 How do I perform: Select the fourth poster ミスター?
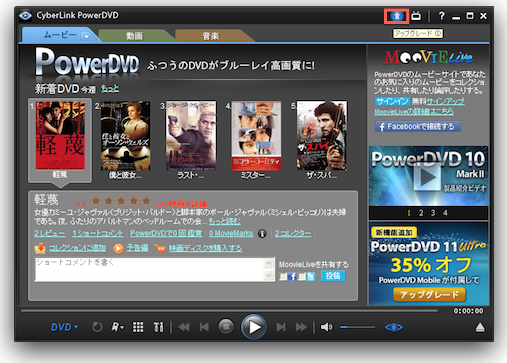click(256, 136)
